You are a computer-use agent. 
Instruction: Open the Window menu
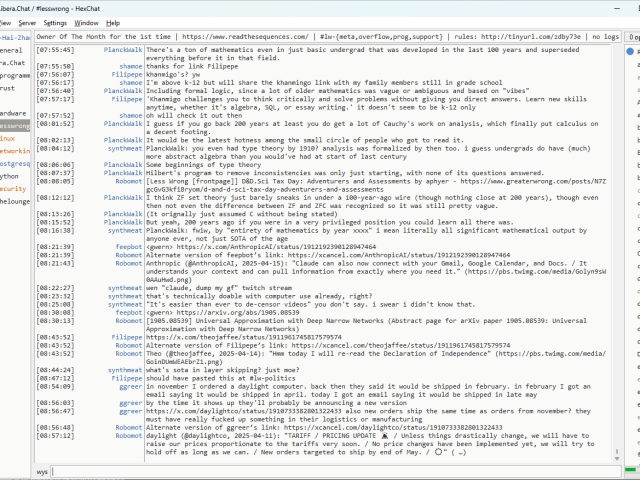[x=86, y=23]
